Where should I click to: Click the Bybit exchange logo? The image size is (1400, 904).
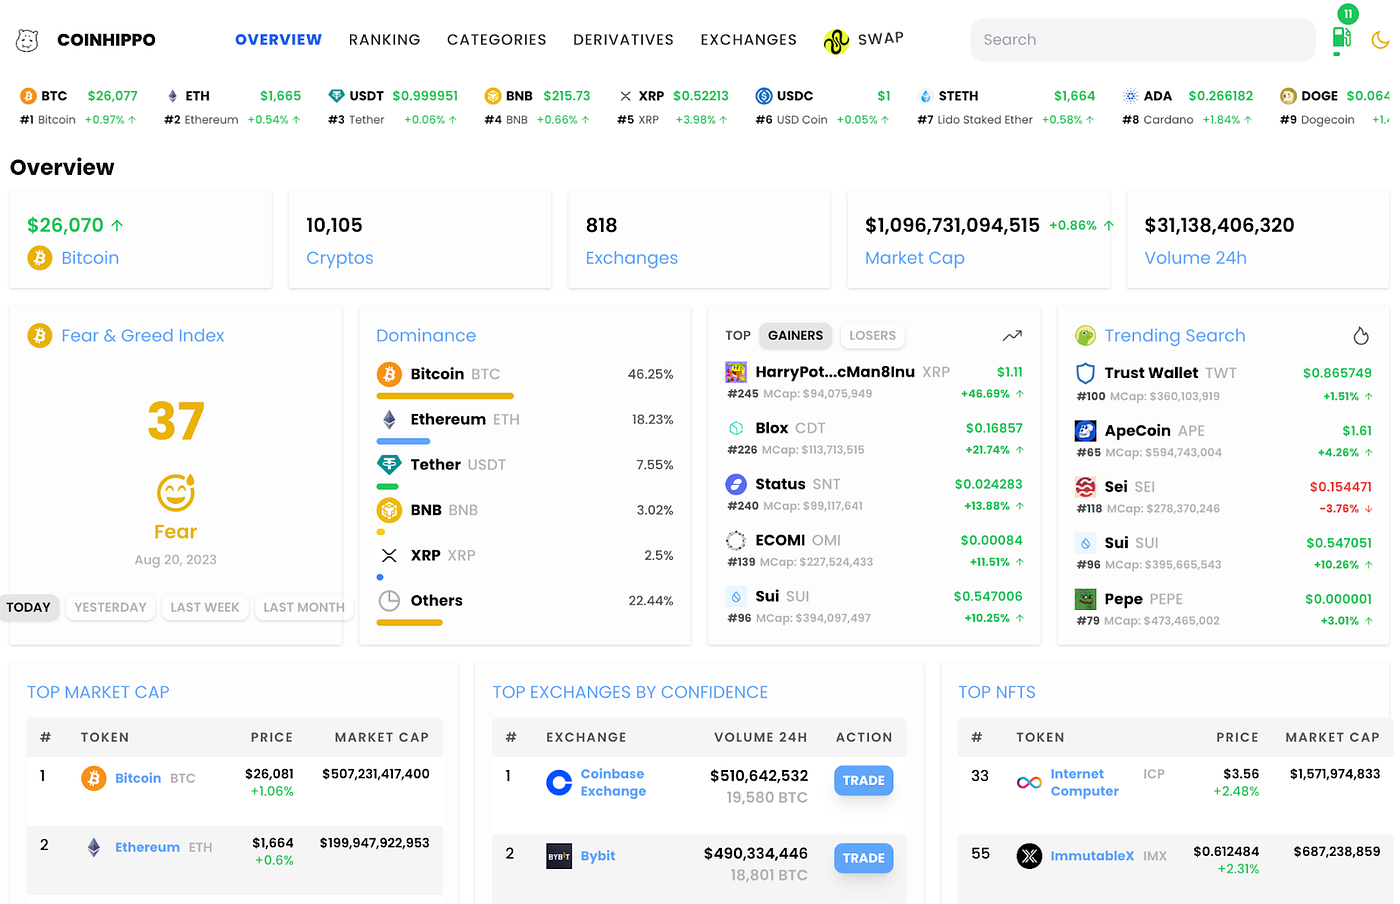(x=559, y=856)
